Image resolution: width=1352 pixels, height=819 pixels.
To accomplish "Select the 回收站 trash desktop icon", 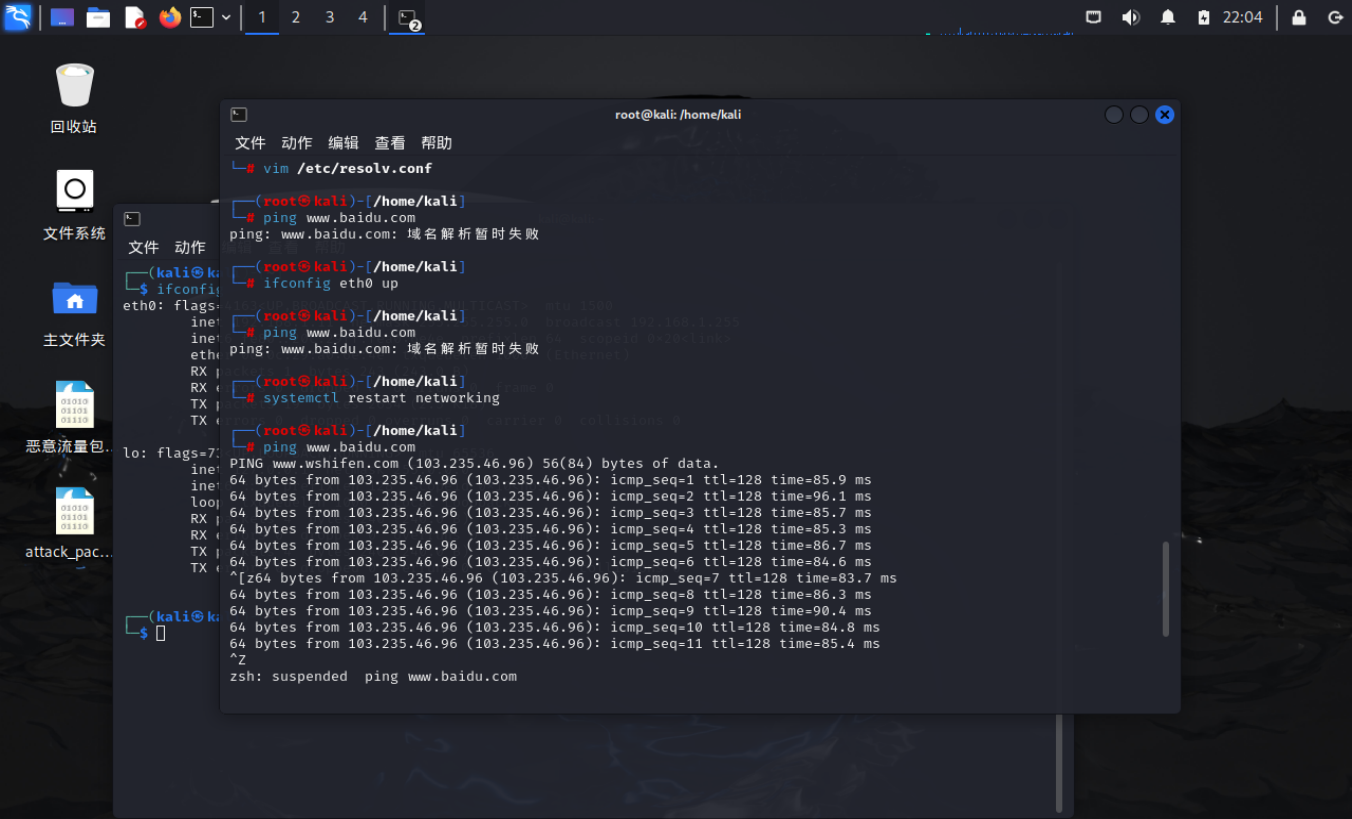I will coord(74,98).
